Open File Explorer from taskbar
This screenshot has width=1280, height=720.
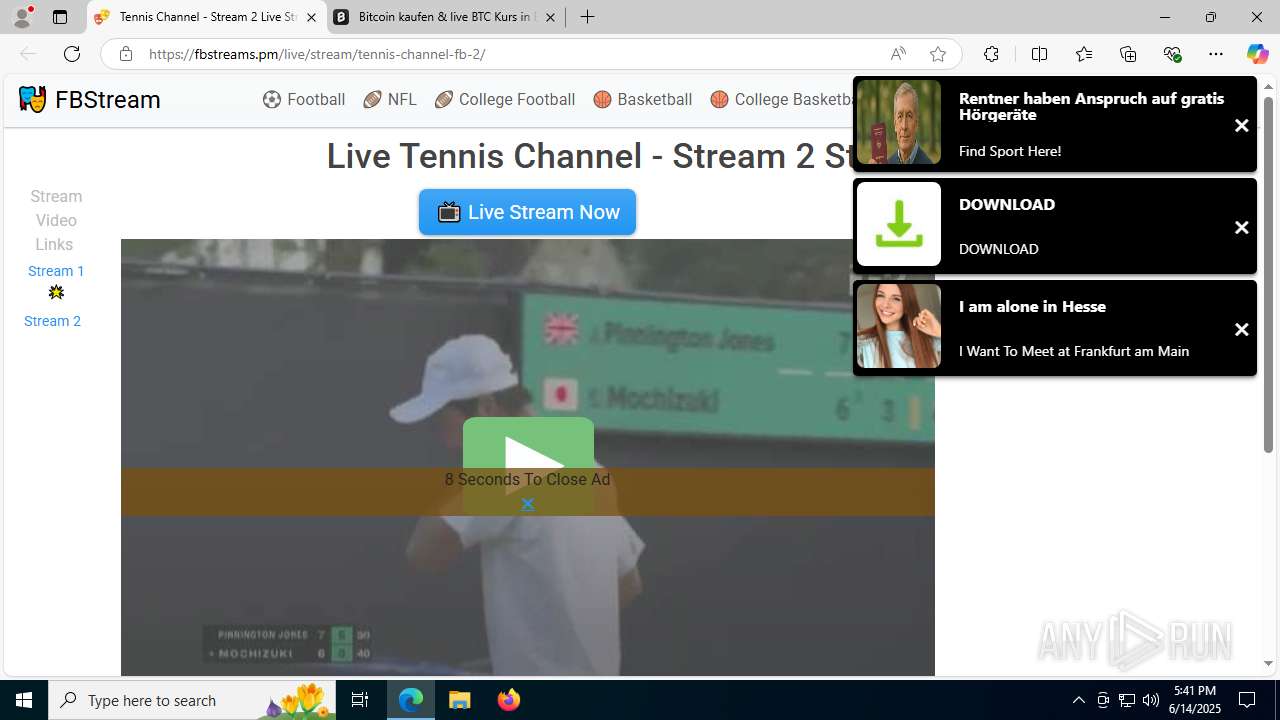pos(459,700)
